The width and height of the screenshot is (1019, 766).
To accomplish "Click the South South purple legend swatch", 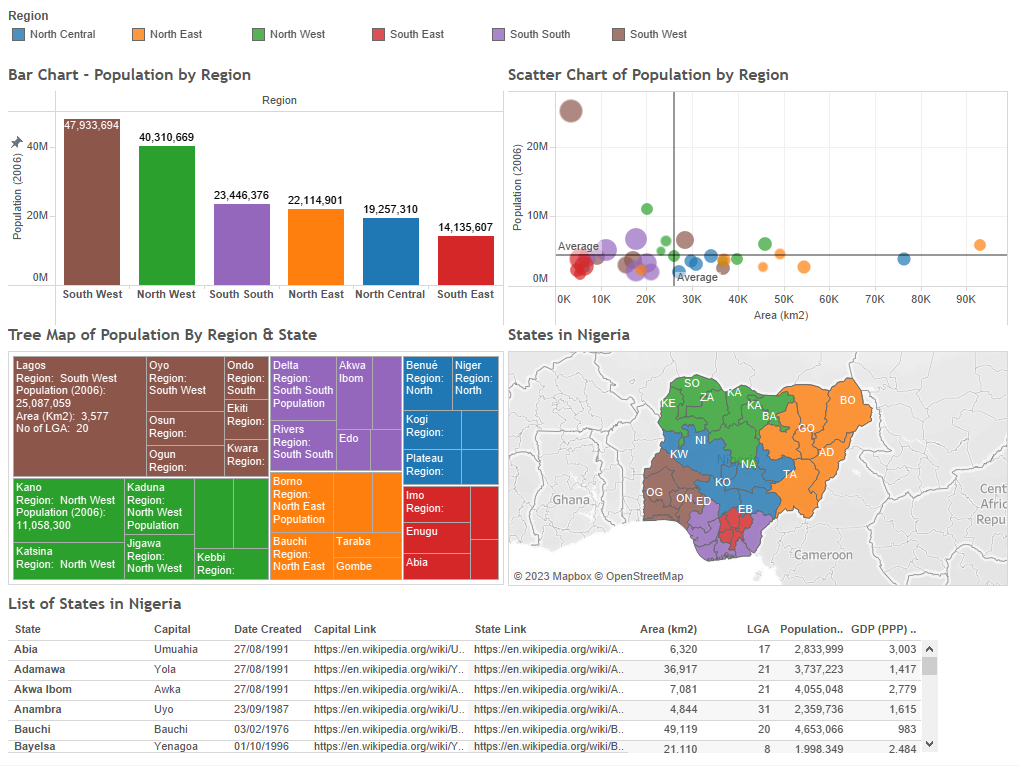I will coord(499,34).
